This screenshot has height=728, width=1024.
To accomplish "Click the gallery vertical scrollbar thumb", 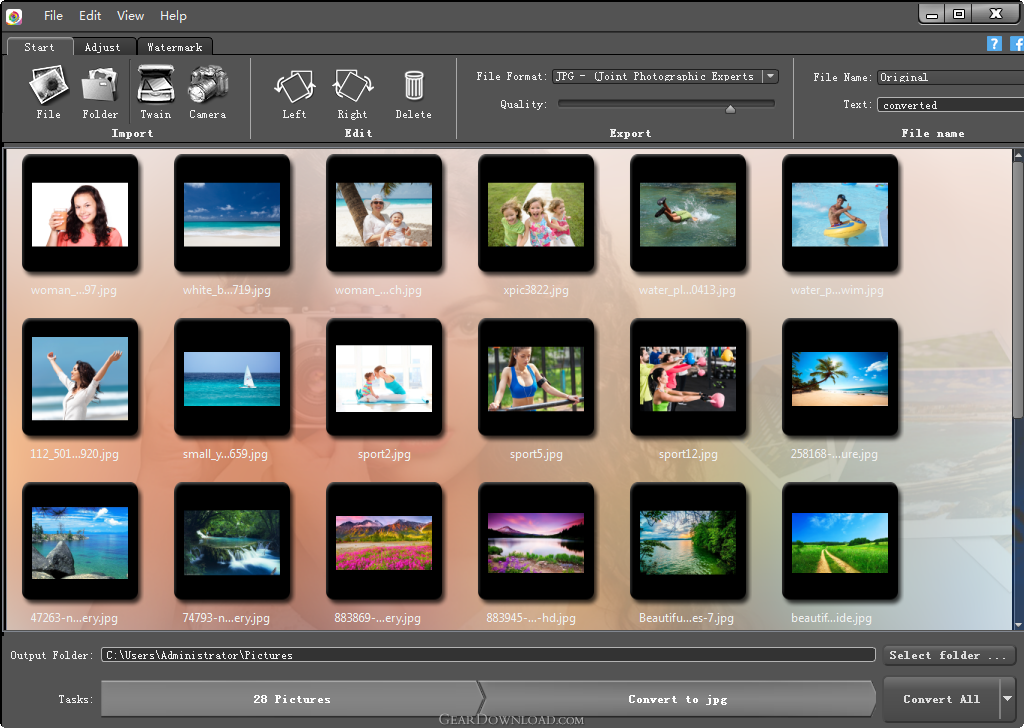I will click(1018, 289).
